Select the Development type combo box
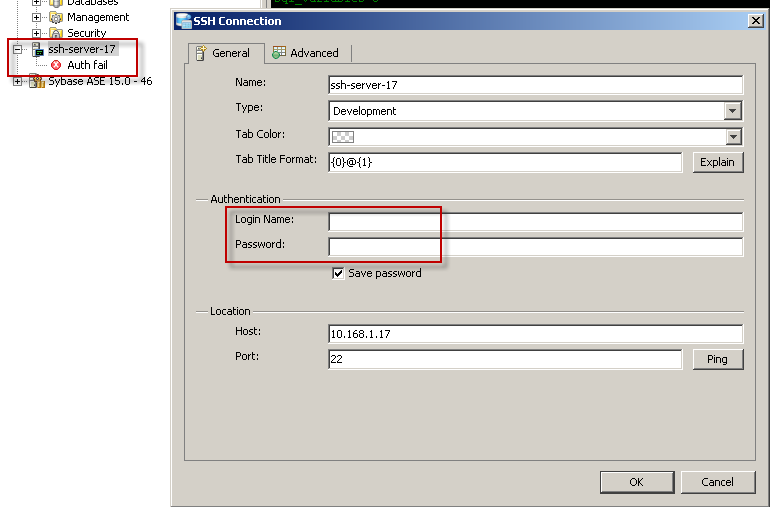 [x=535, y=111]
